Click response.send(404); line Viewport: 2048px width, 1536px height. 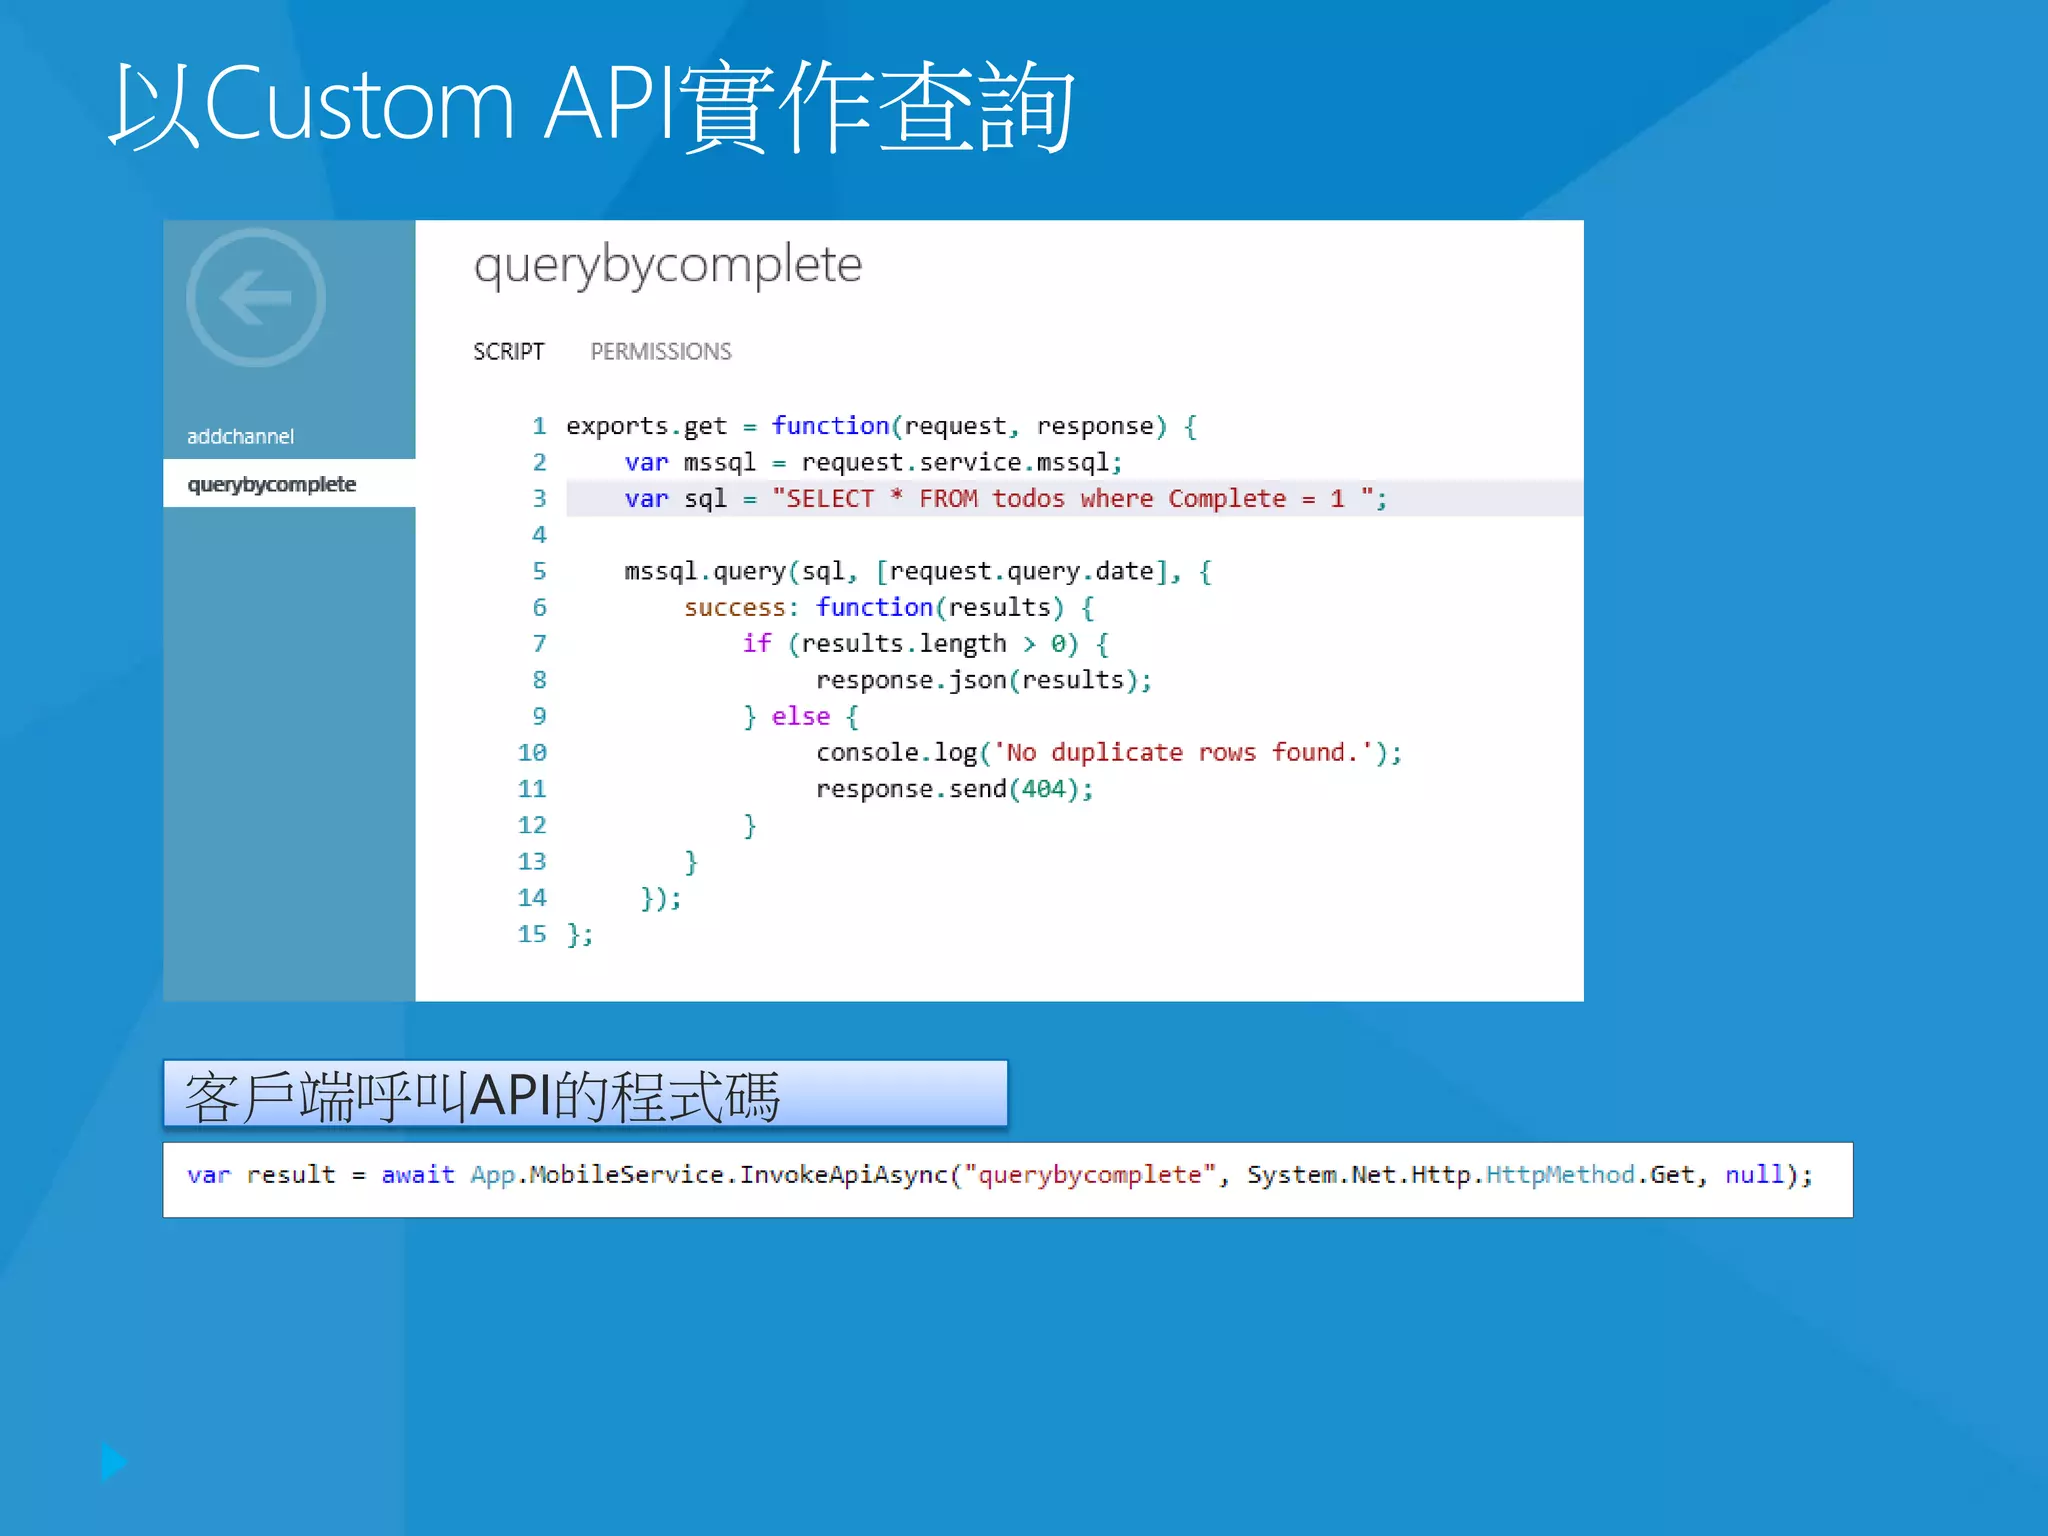[x=955, y=789]
